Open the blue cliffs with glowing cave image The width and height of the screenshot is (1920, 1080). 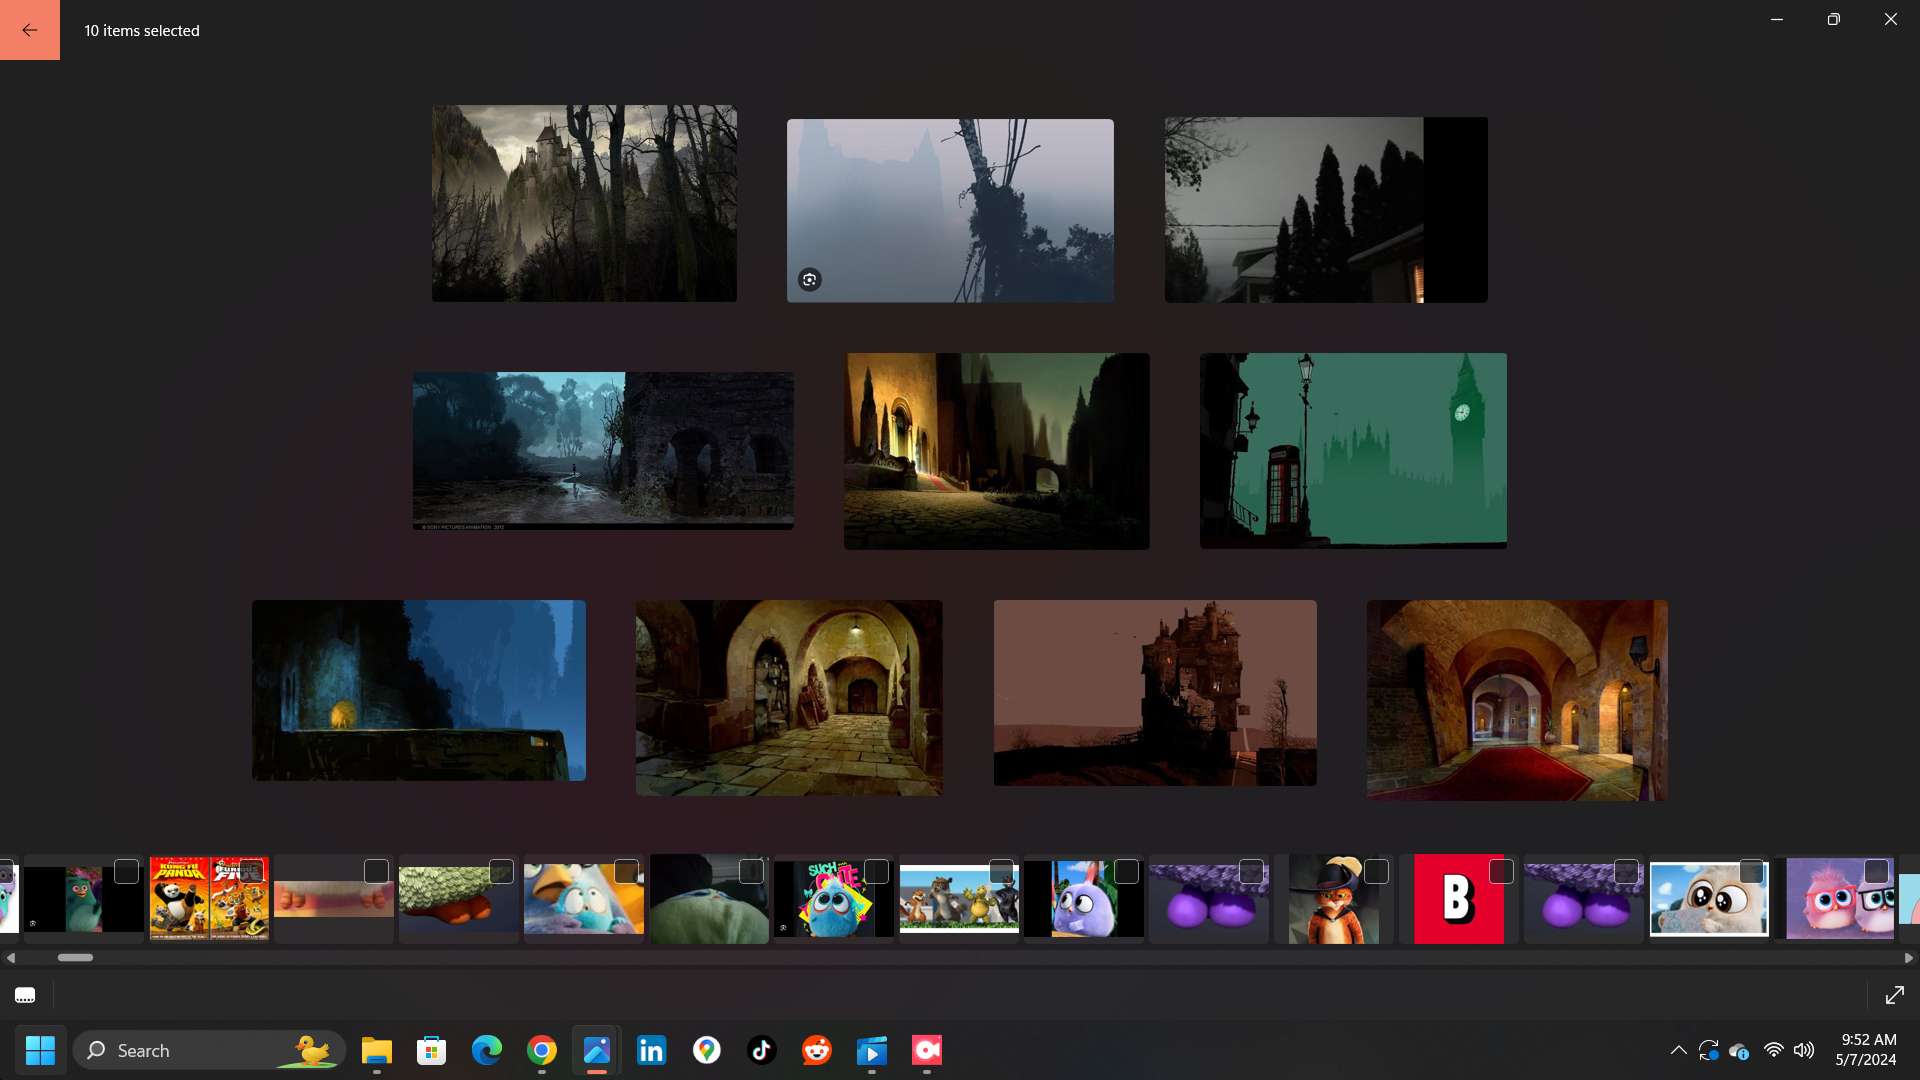click(419, 690)
